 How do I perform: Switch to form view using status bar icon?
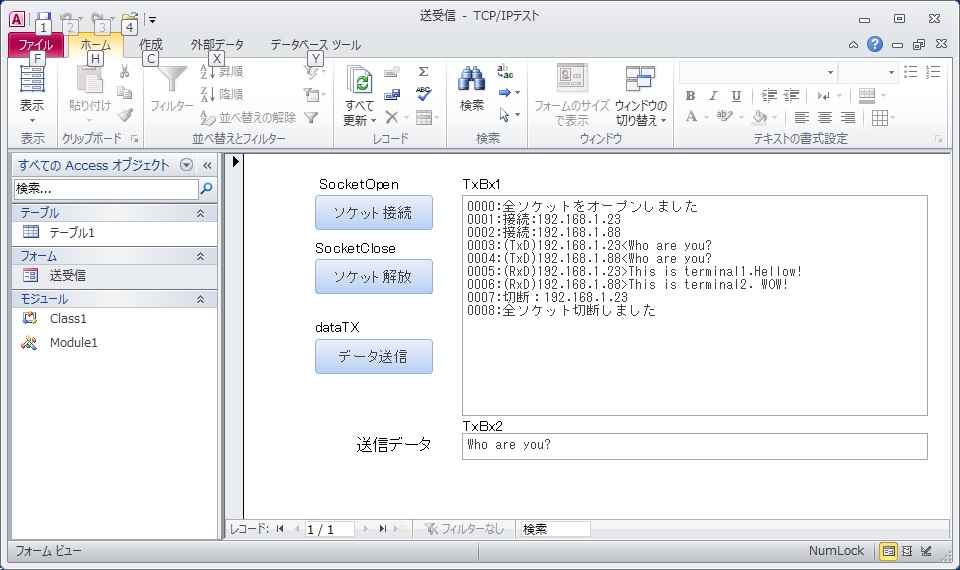(x=888, y=551)
